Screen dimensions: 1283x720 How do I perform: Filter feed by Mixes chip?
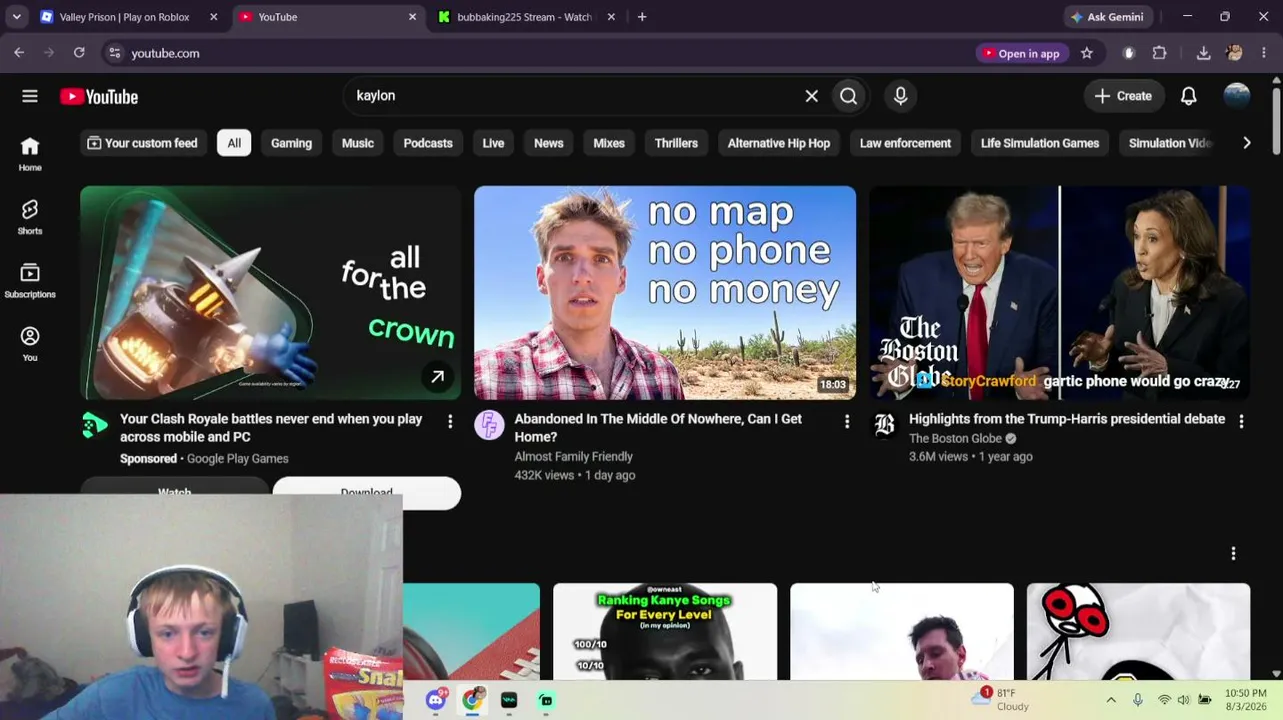point(609,143)
